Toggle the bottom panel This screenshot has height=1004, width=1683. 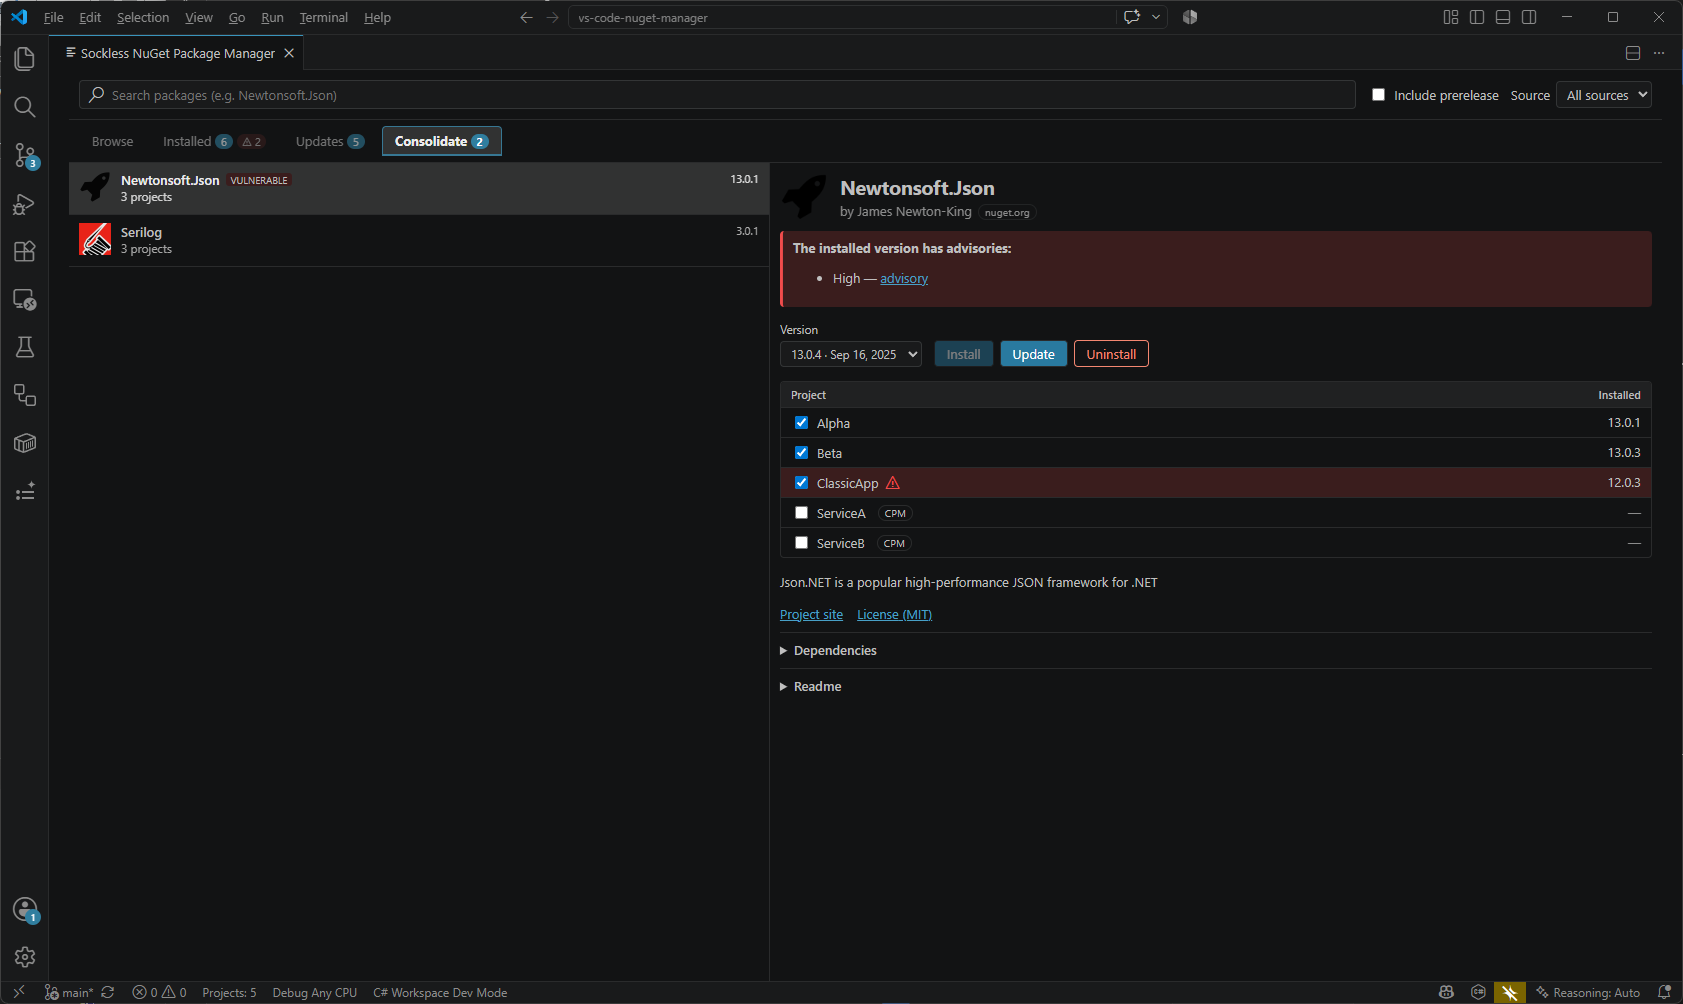pyautogui.click(x=1503, y=17)
